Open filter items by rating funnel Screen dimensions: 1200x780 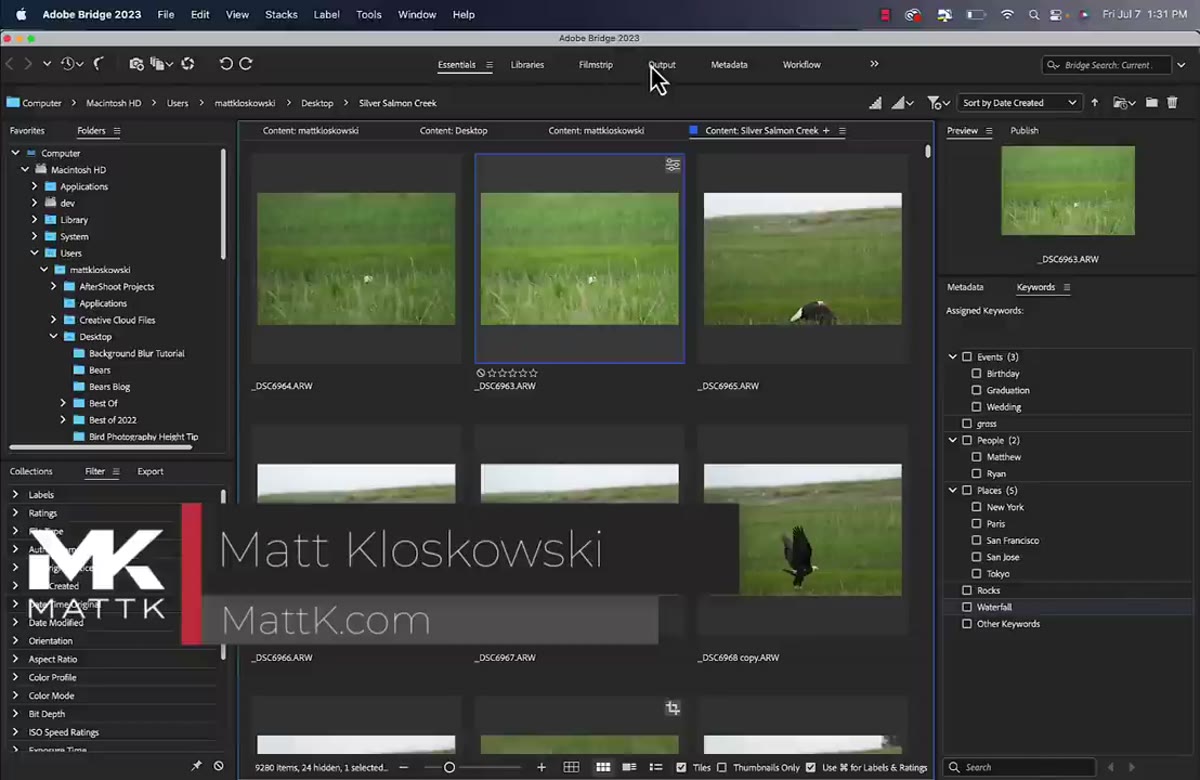coord(938,103)
